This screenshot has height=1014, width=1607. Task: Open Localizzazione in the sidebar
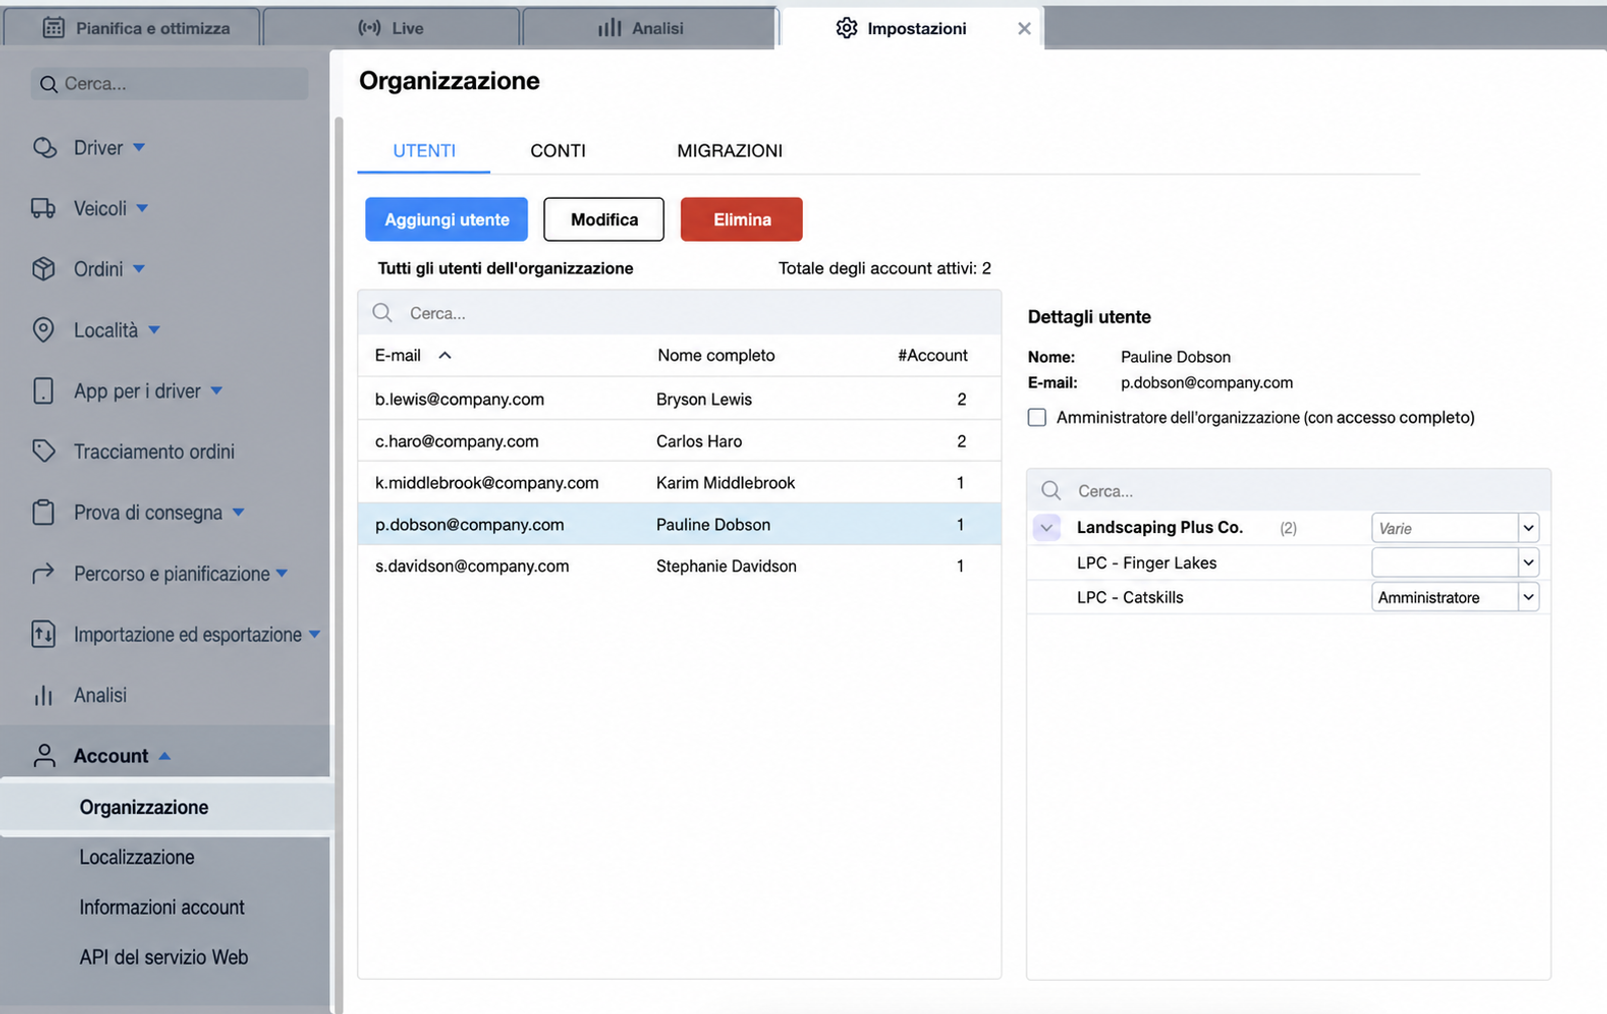coord(137,857)
